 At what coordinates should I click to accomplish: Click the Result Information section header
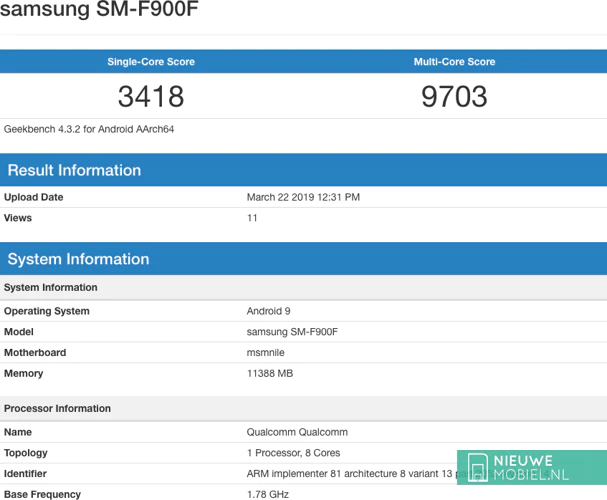coord(304,170)
